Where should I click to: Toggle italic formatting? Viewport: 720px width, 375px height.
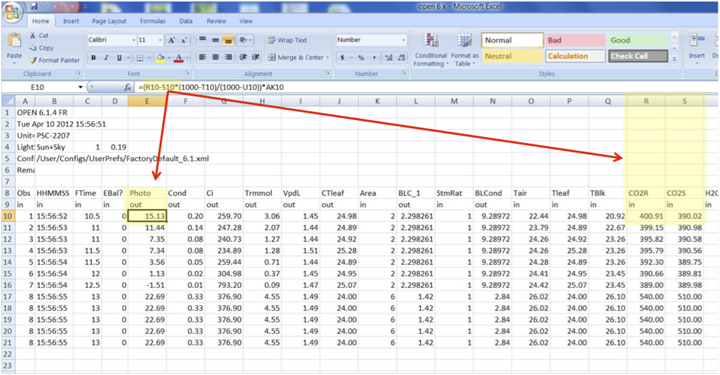pyautogui.click(x=106, y=58)
